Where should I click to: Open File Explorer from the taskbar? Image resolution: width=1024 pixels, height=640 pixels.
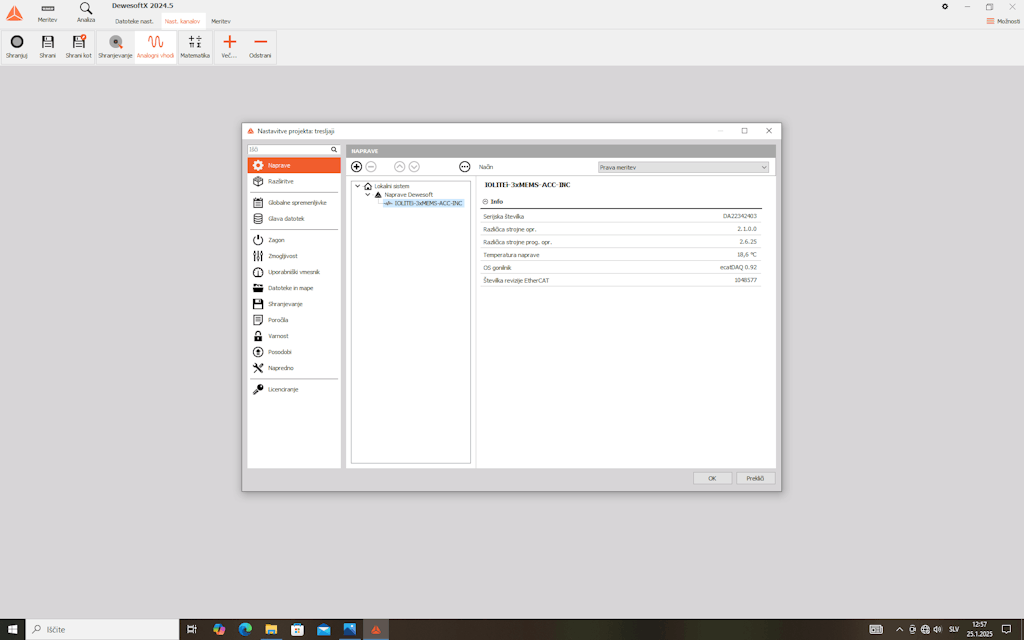click(x=271, y=630)
